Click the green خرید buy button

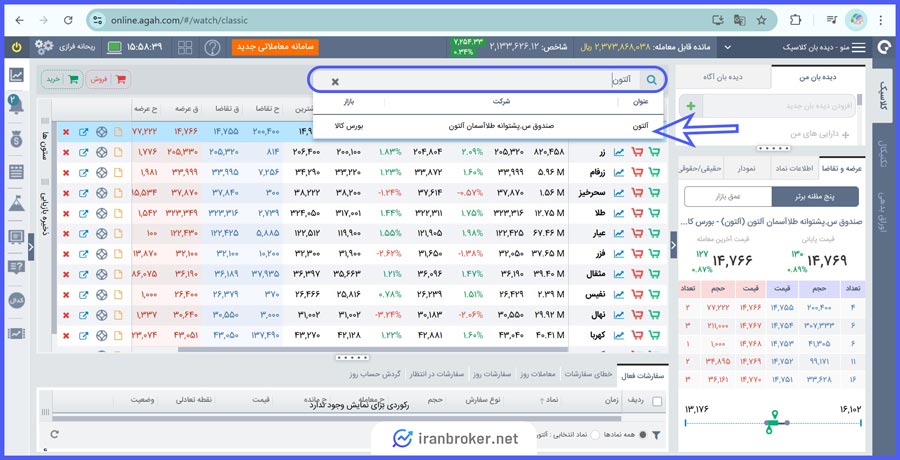62,80
